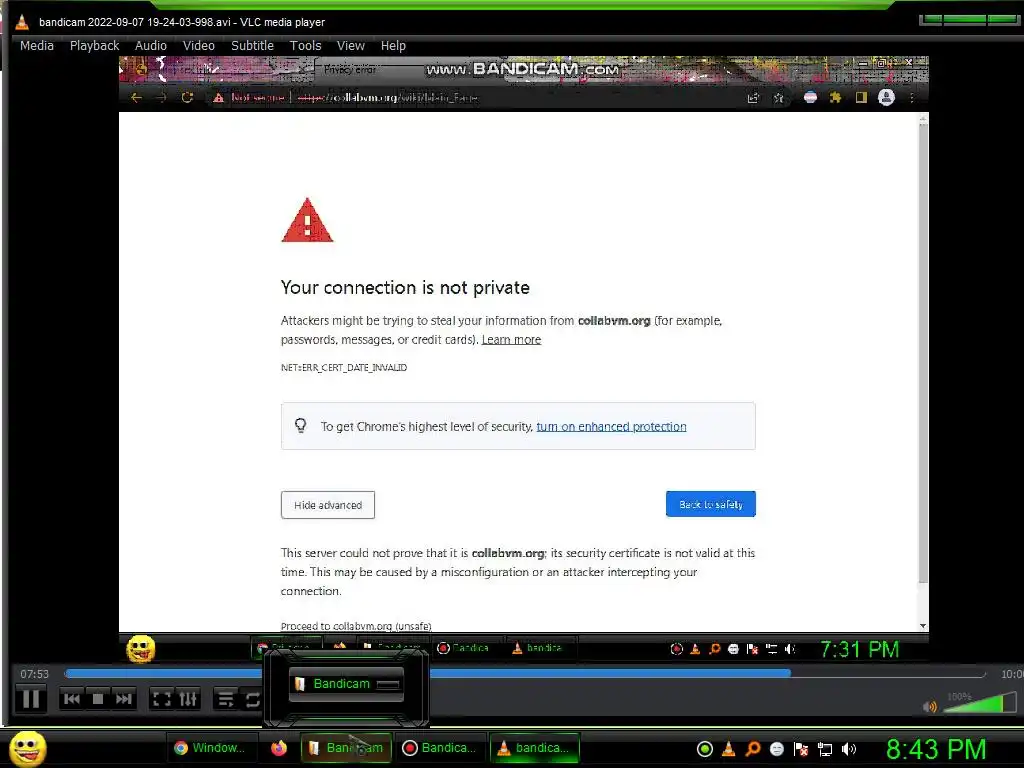Click the blue Back to safety button

[x=711, y=504]
